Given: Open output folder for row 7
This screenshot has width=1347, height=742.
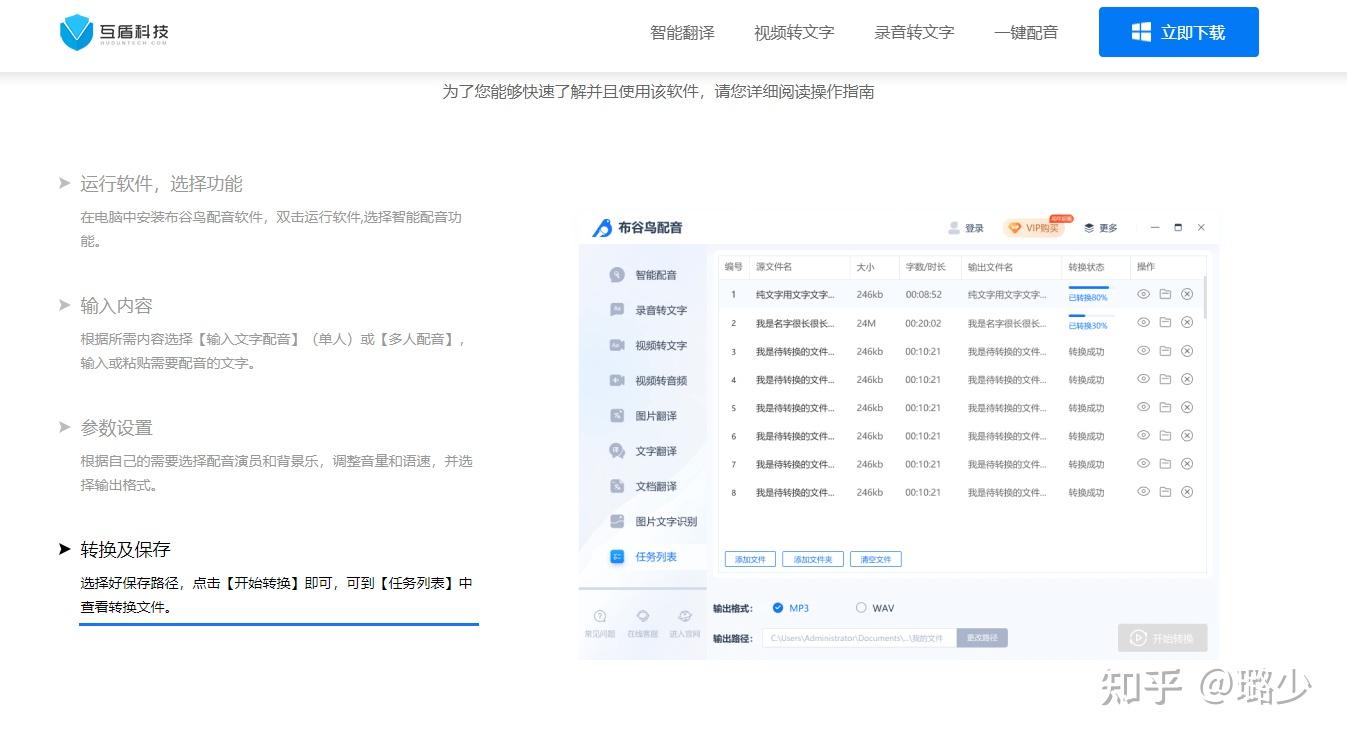Looking at the screenshot, I should (1165, 464).
